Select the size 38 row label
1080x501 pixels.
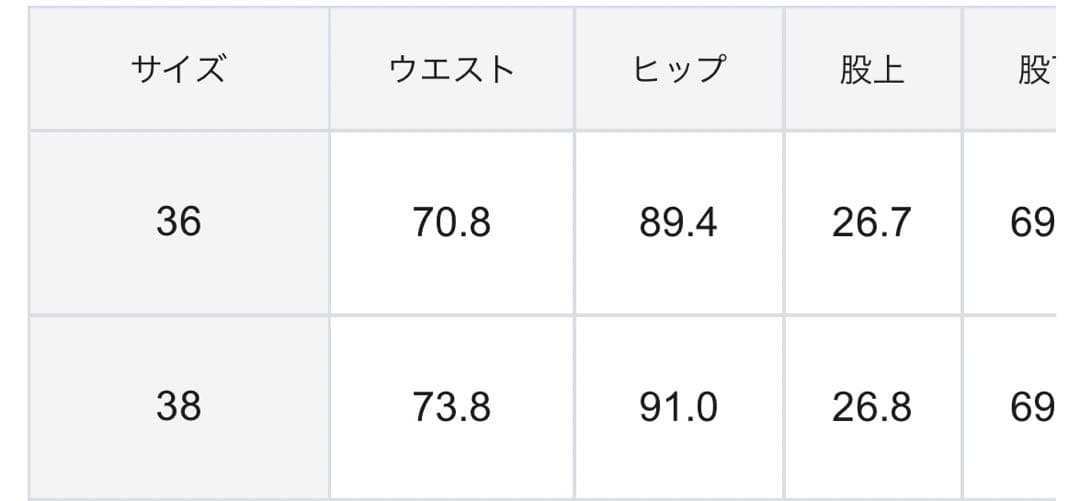click(x=178, y=406)
